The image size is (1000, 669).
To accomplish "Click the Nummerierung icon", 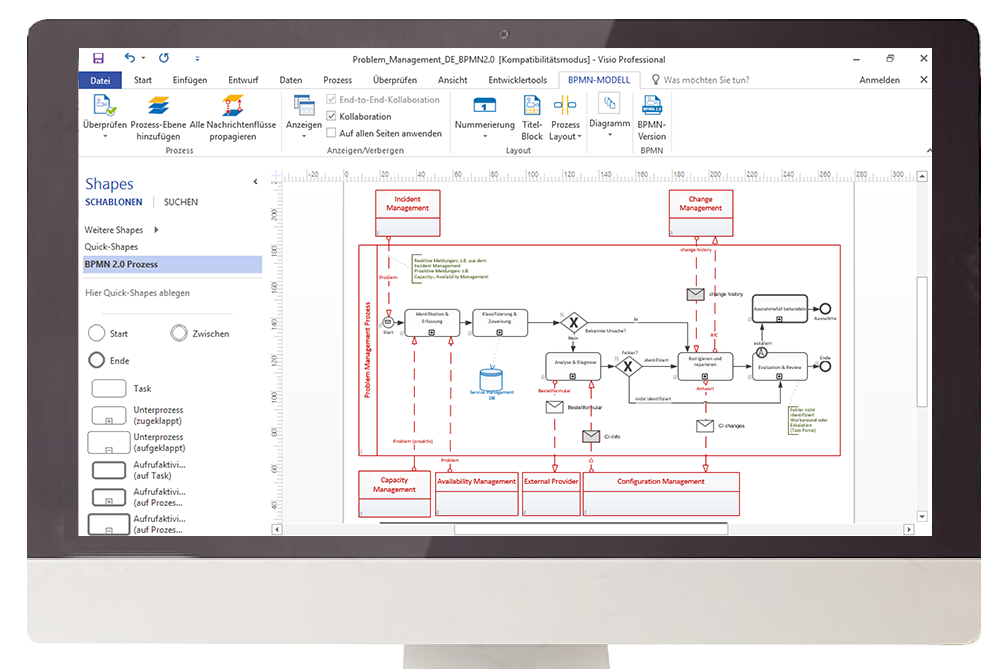I will pyautogui.click(x=485, y=105).
